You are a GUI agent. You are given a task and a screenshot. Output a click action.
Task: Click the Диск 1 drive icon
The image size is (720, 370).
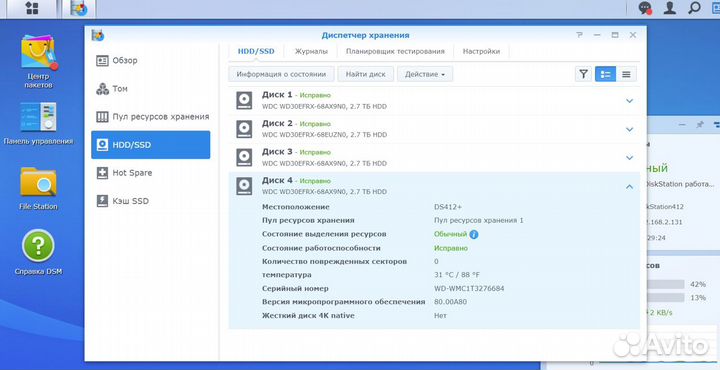click(244, 100)
